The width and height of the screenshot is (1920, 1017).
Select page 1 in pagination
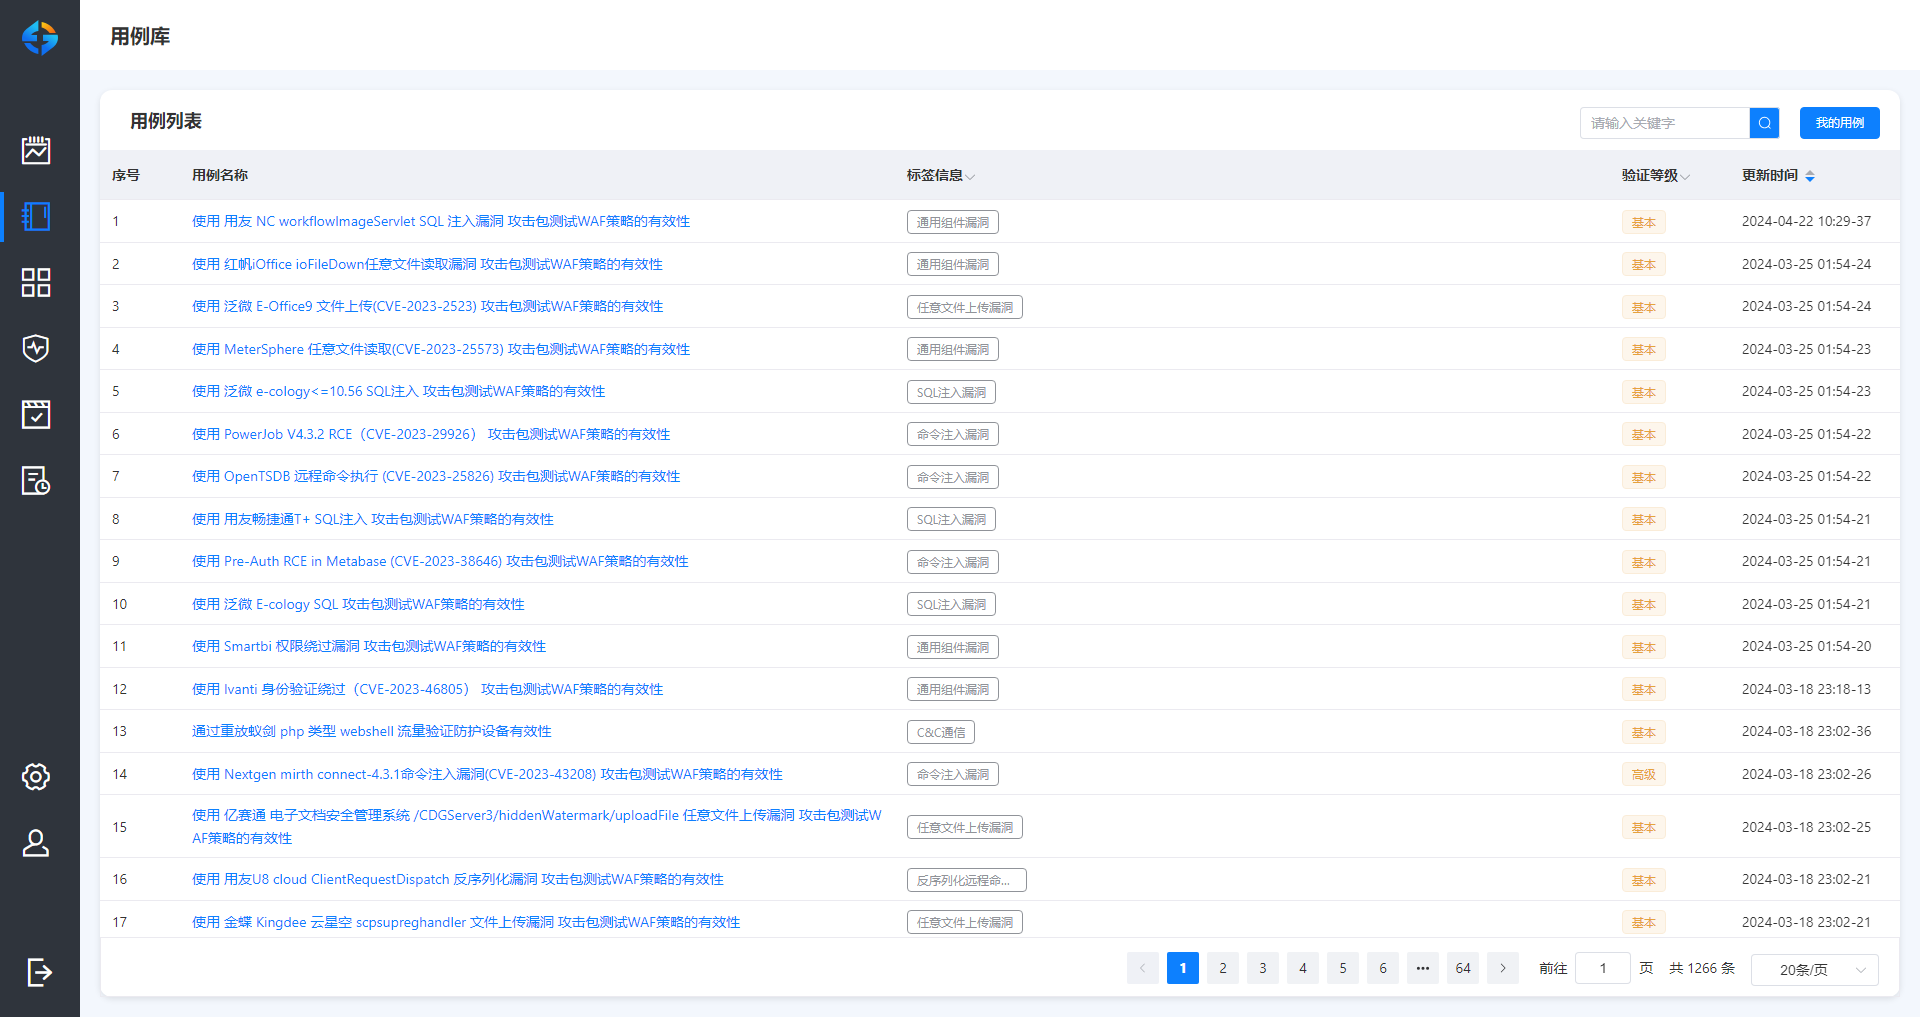coord(1182,968)
